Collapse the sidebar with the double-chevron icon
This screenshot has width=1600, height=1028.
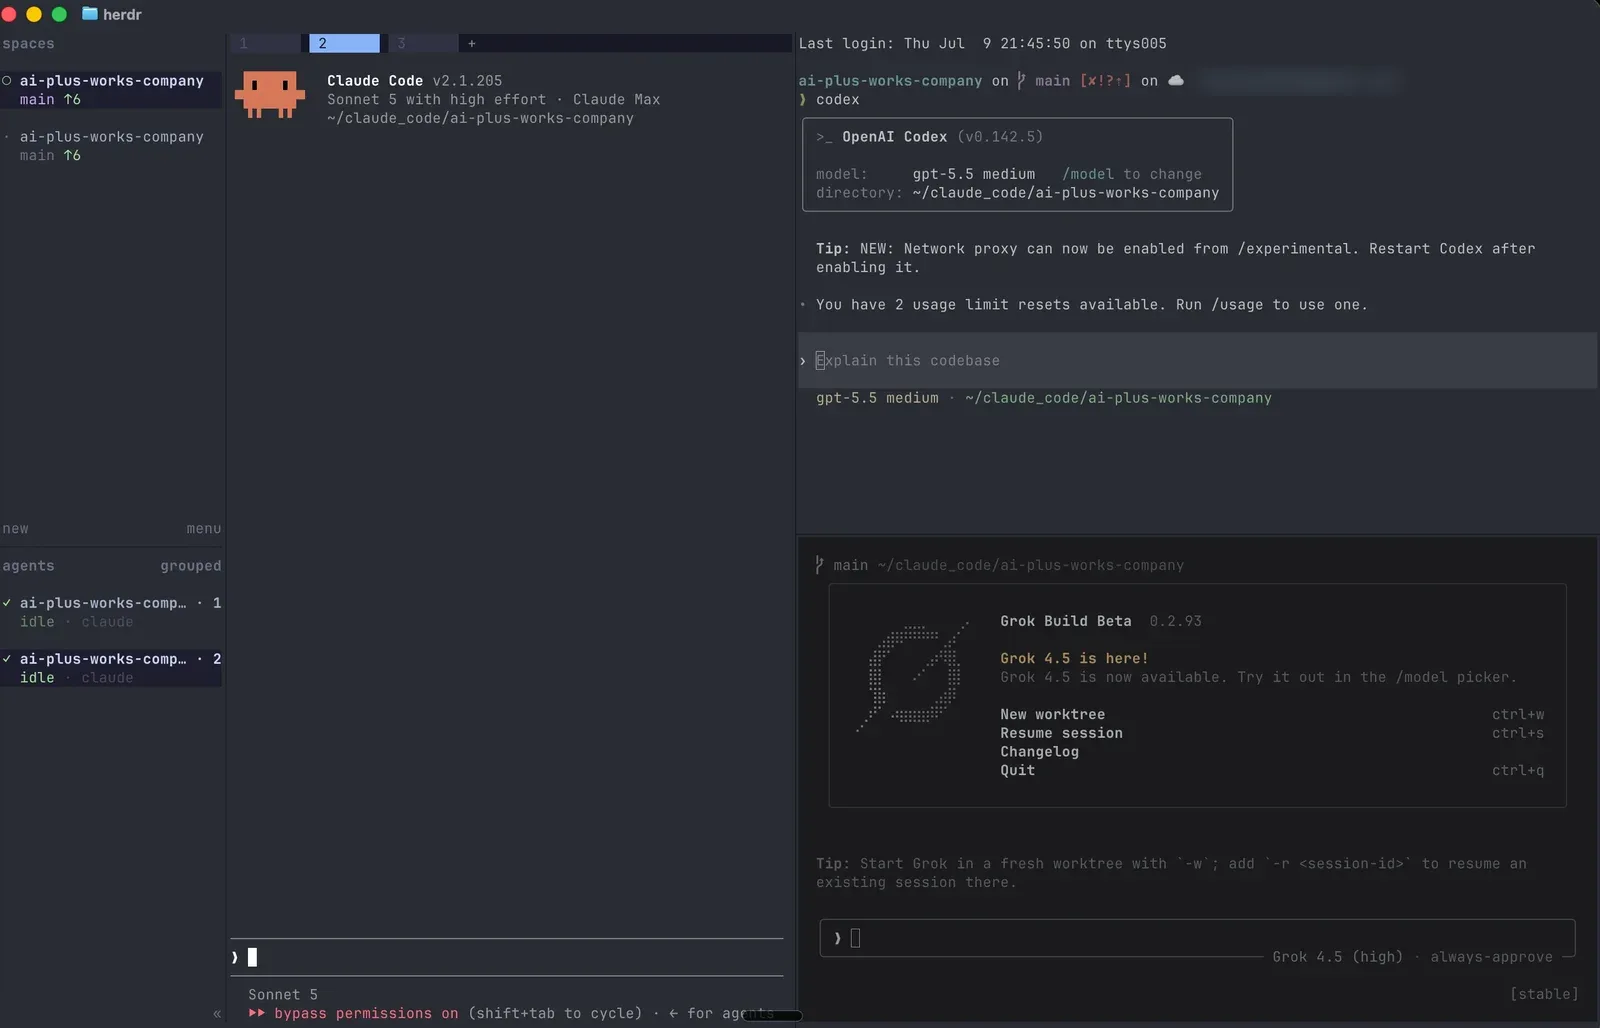[217, 1013]
